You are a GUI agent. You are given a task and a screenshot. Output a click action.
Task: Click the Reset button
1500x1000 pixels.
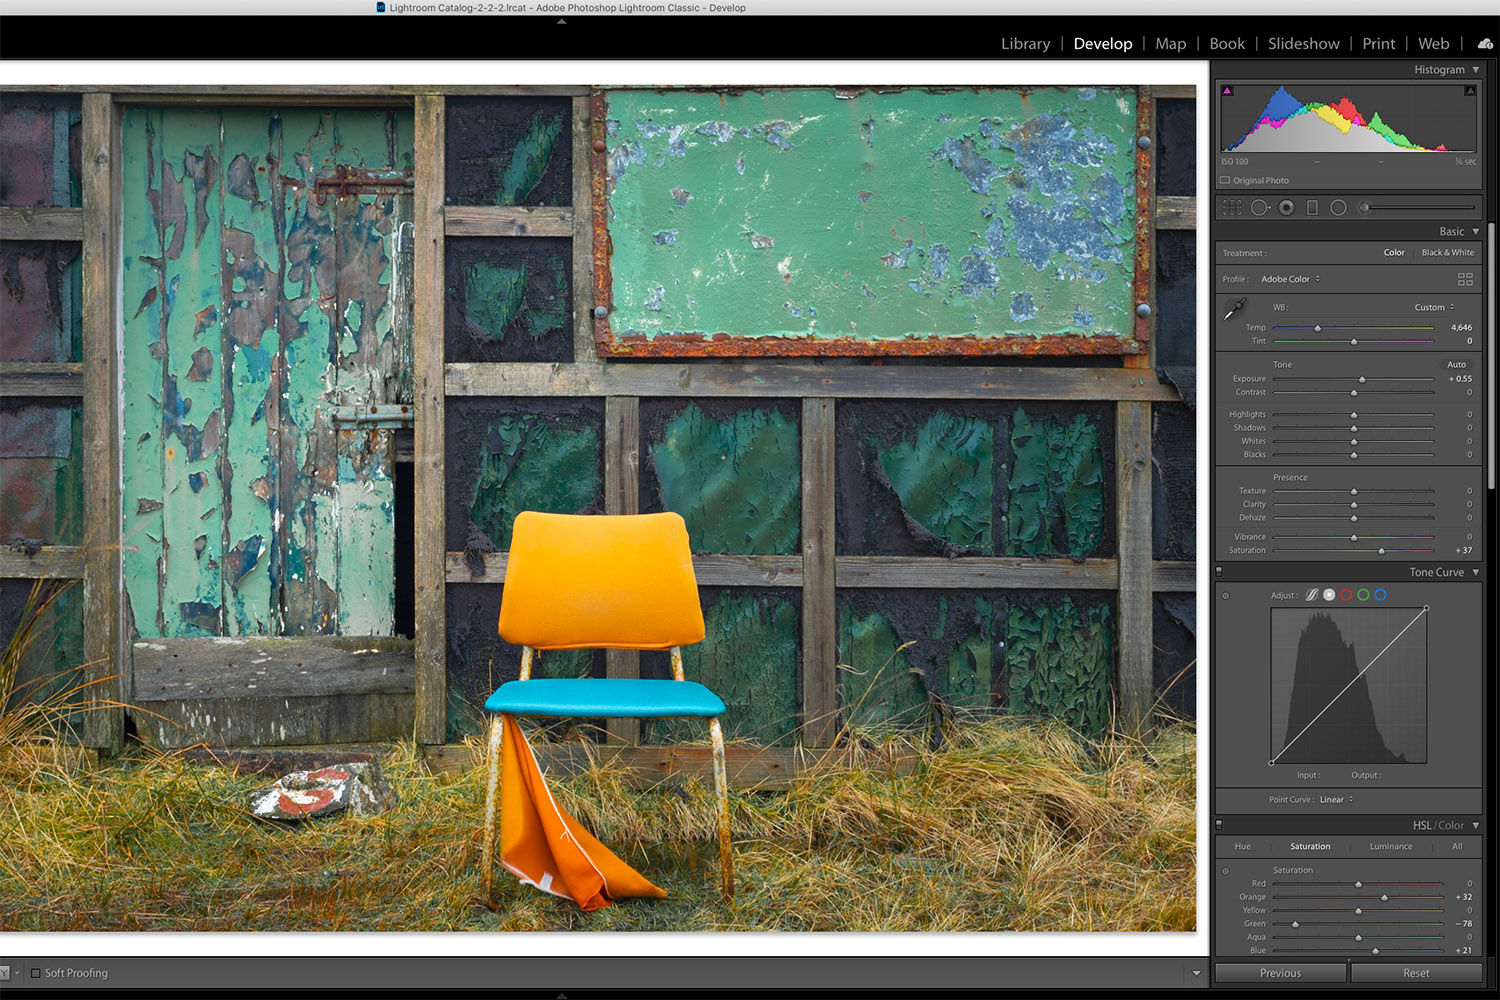pos(1416,973)
